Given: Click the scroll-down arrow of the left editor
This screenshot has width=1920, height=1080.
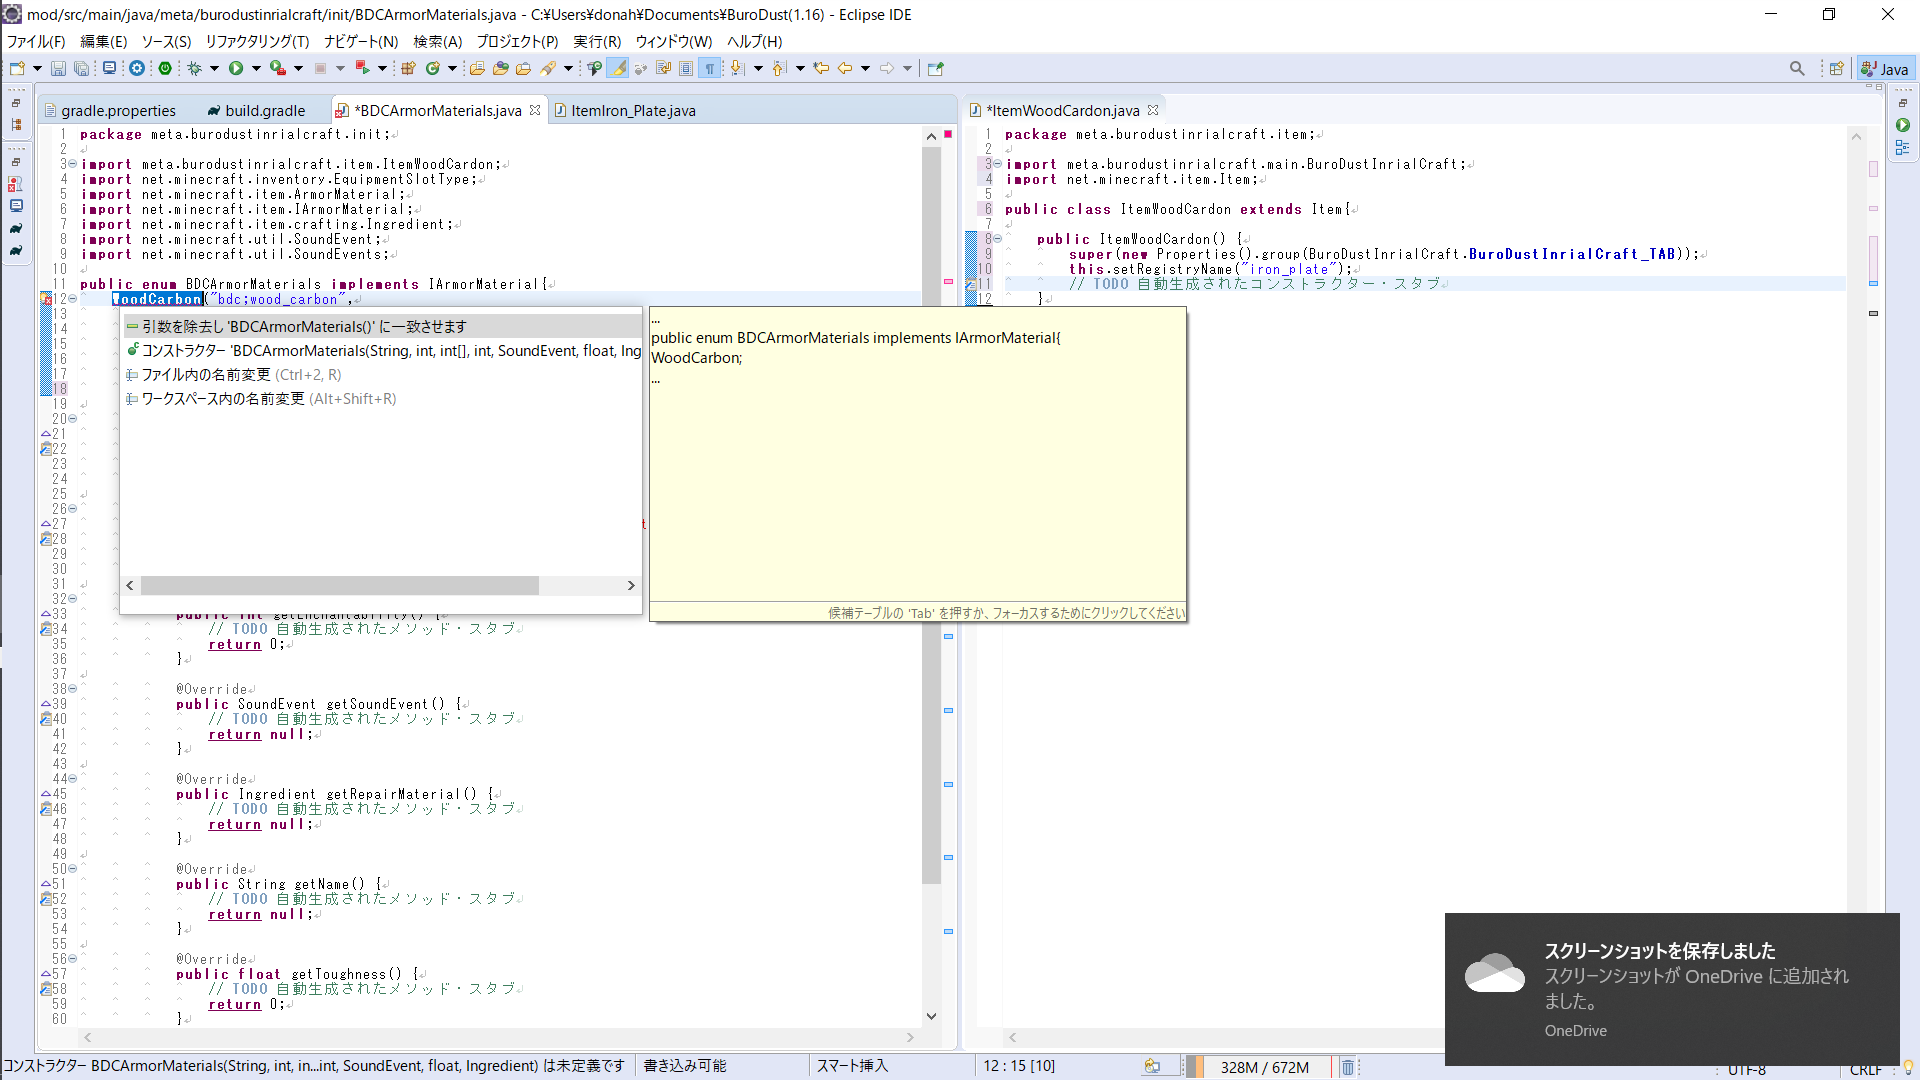Looking at the screenshot, I should tap(931, 1016).
